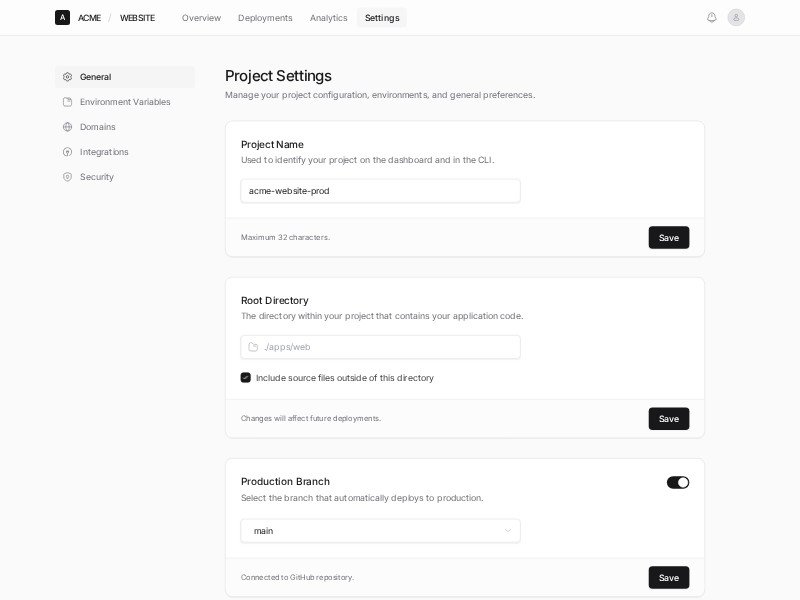Click the WEBSITE project breadcrumb
800x600 pixels.
coord(137,18)
